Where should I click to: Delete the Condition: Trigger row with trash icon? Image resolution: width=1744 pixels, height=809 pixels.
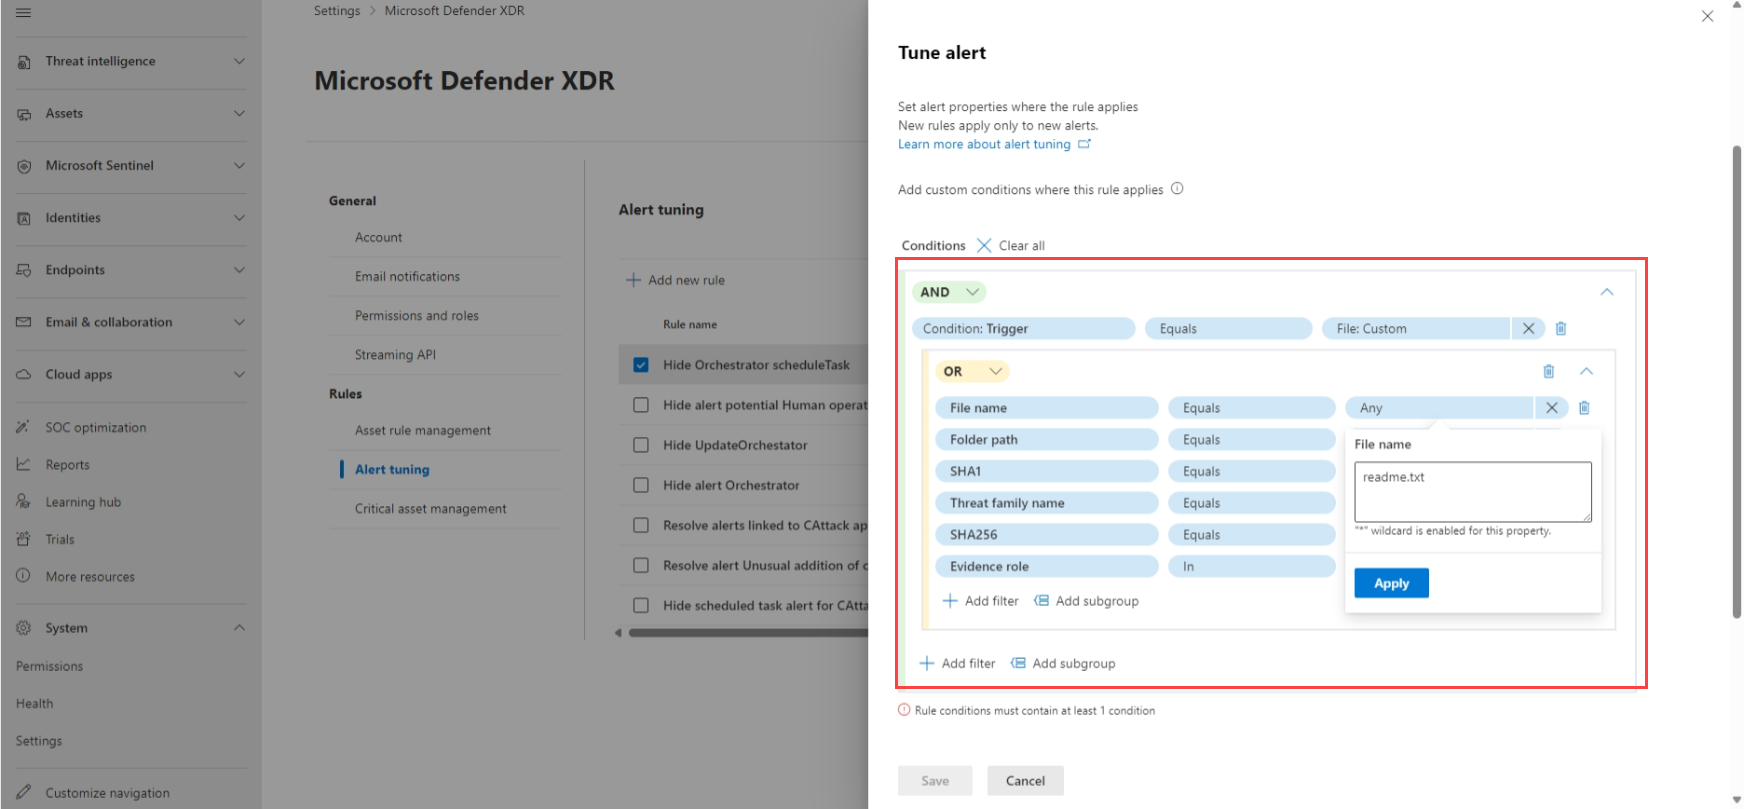1561,328
